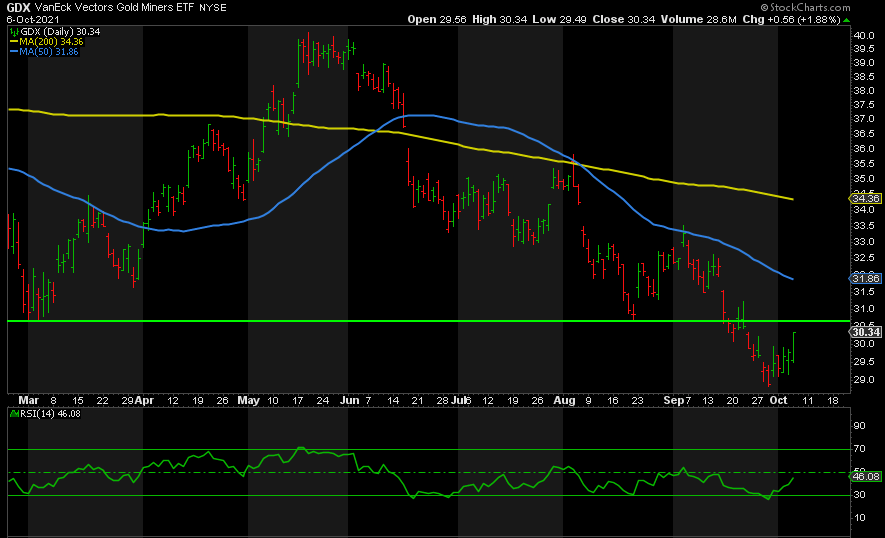Click the Aug label on date axis

pos(564,400)
